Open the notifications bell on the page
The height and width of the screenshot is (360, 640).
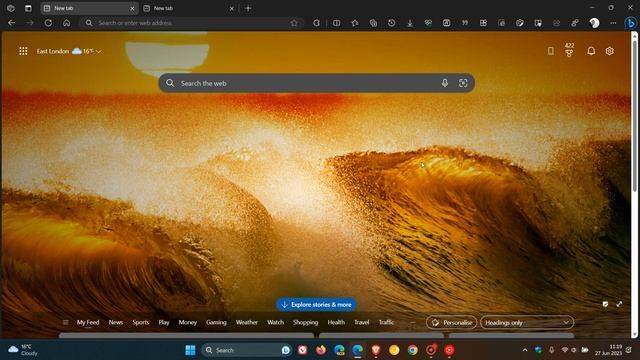(x=591, y=51)
